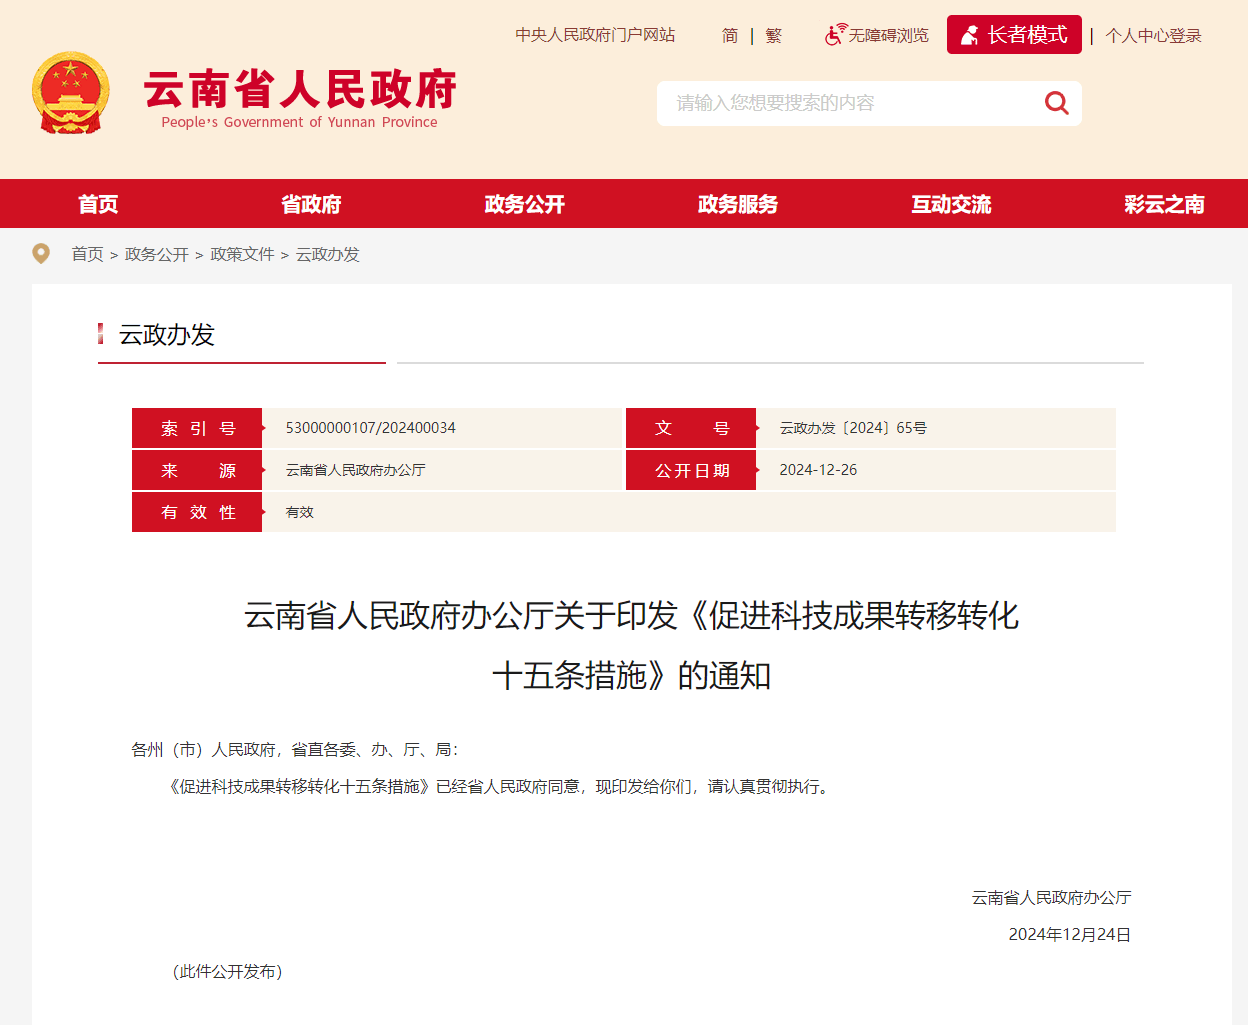Click 云政办发 in breadcrumb trail

(x=328, y=254)
